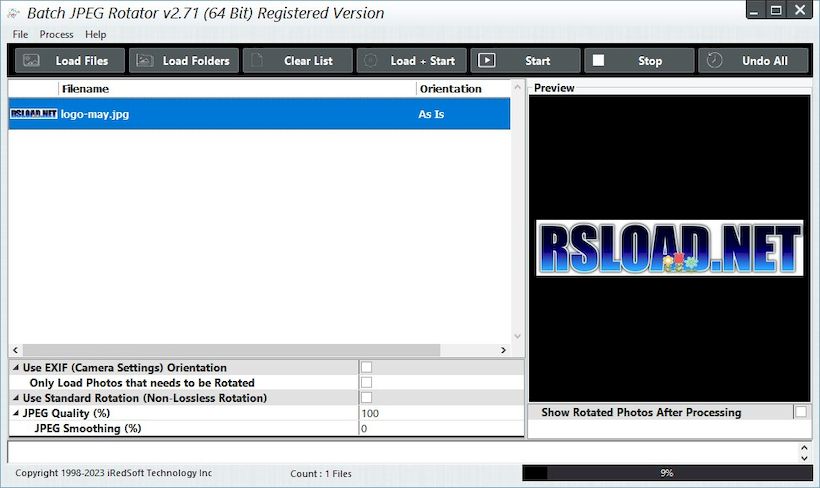
Task: Click the file list scroll down arrow
Action: (518, 336)
